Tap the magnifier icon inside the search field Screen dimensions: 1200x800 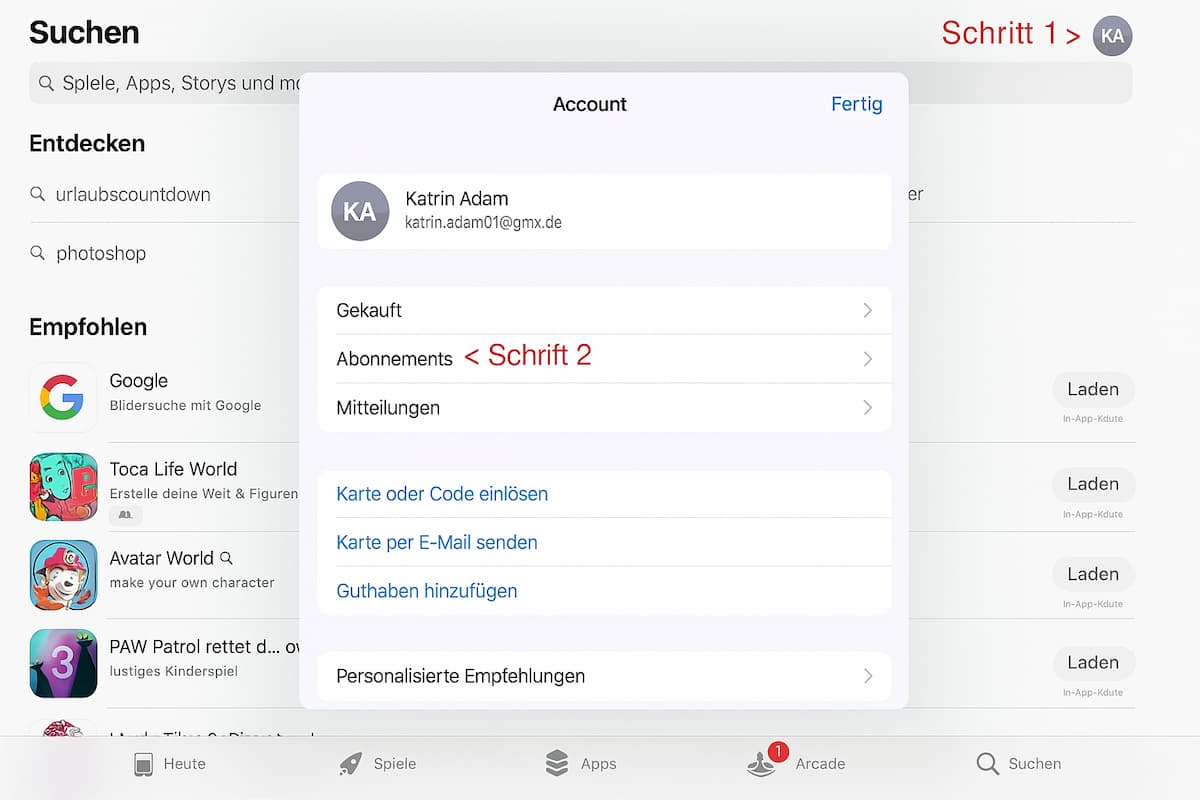pyautogui.click(x=47, y=82)
